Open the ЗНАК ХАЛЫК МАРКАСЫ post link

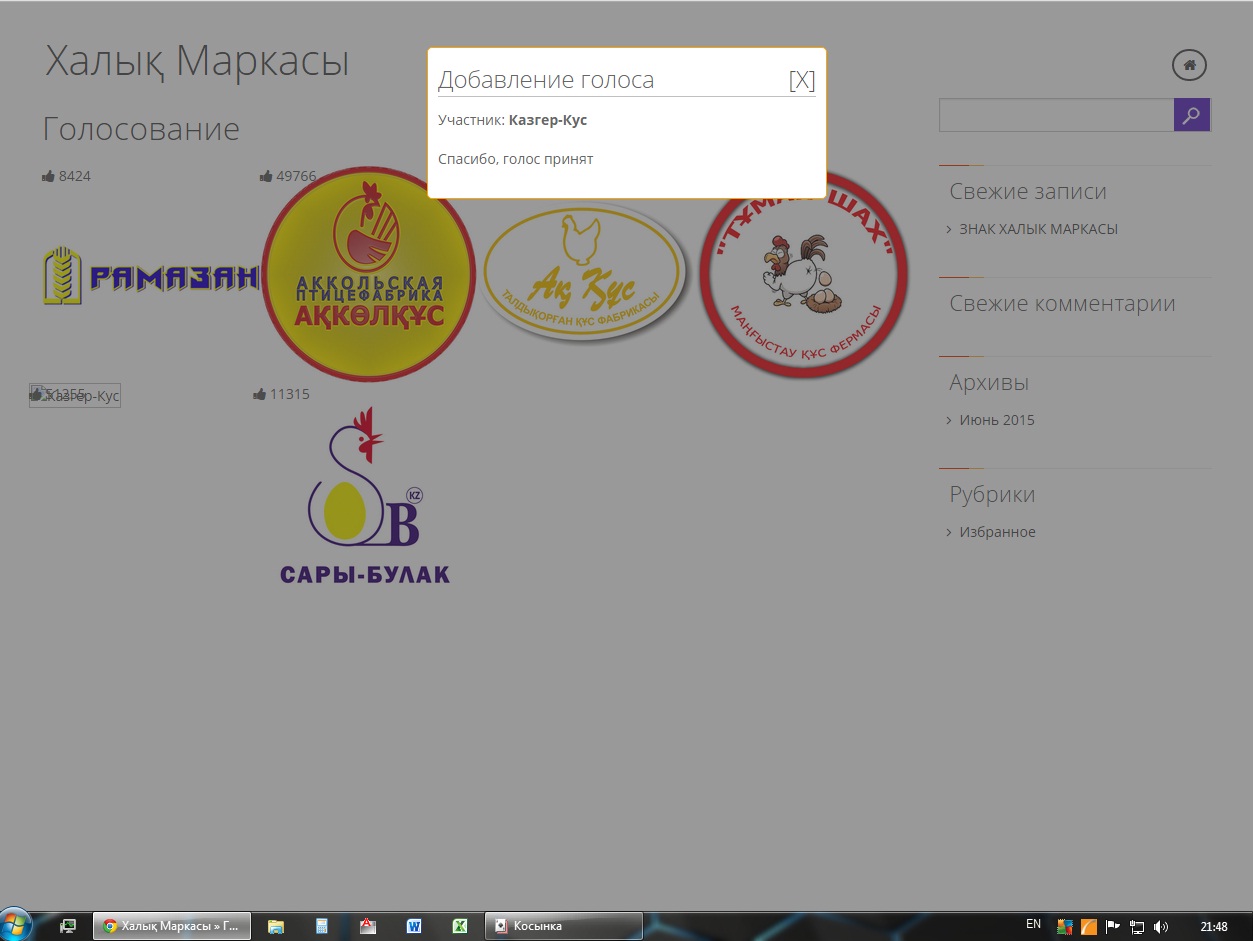pos(1038,229)
